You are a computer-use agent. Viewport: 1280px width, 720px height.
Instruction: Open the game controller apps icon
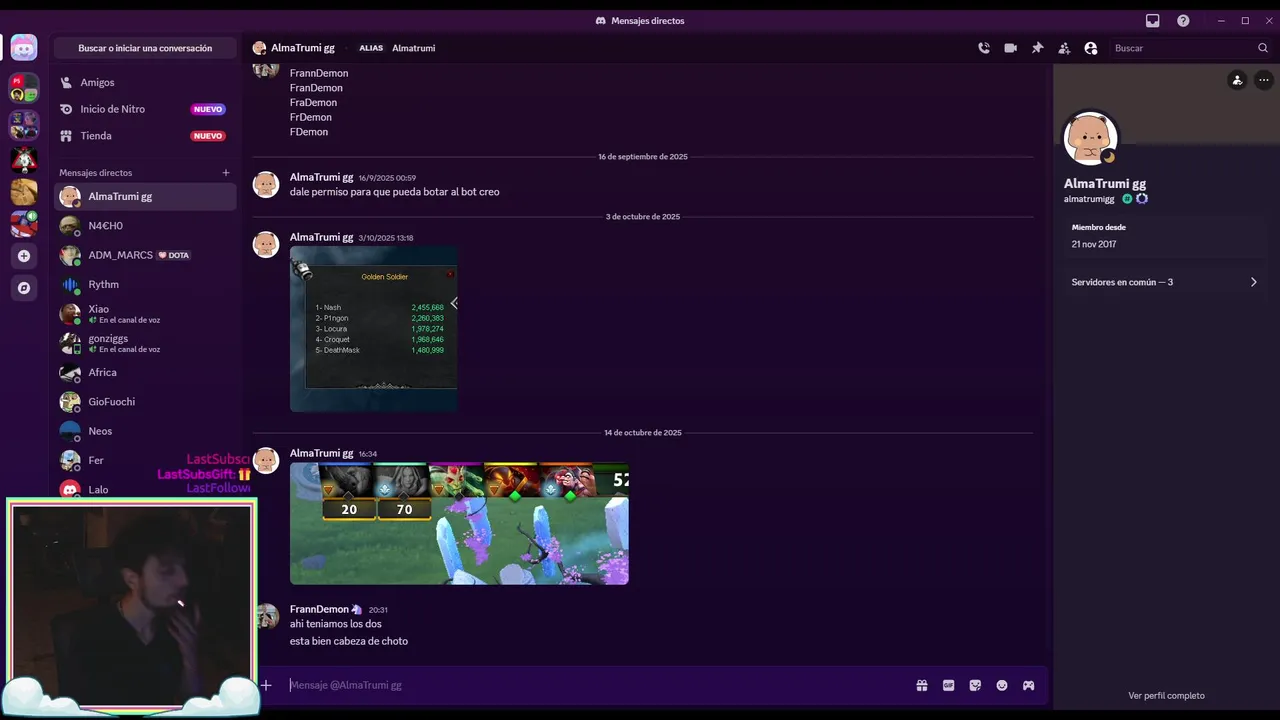(1028, 685)
